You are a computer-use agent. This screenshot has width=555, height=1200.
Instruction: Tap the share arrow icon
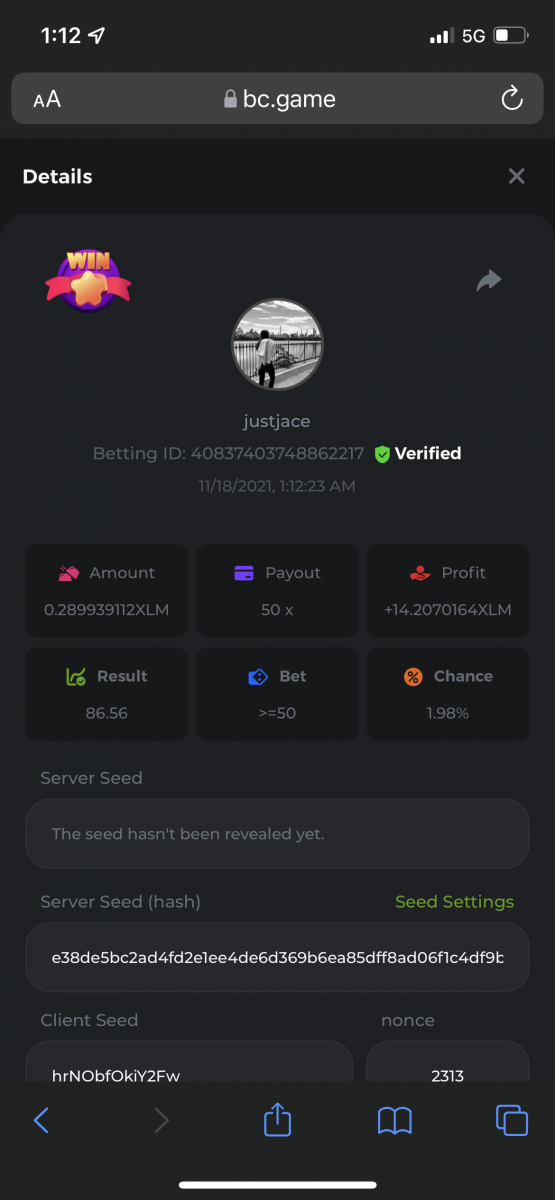tap(488, 281)
